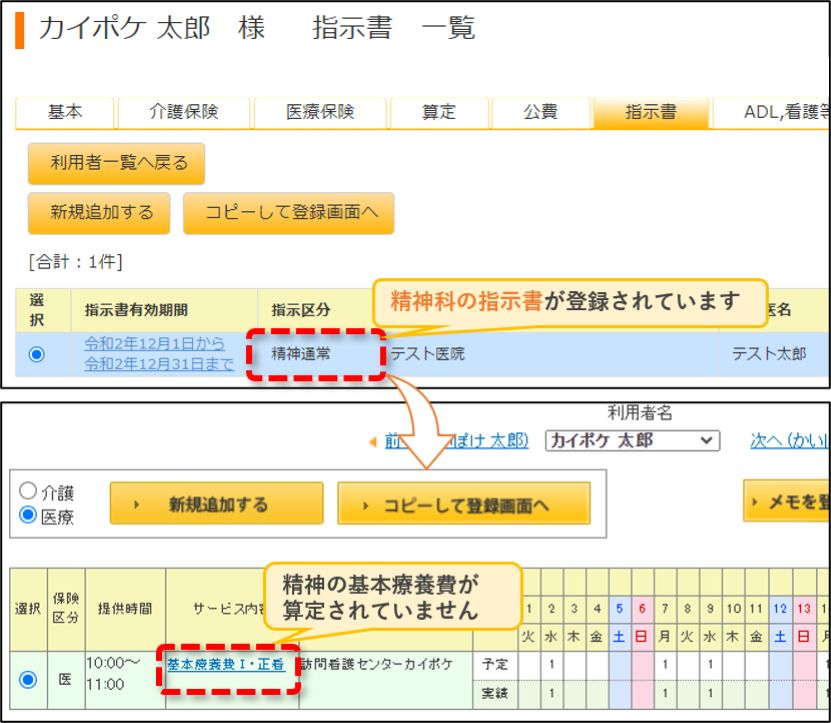Click the 次へ next user link
Screen dimensions: 831x723
point(790,440)
